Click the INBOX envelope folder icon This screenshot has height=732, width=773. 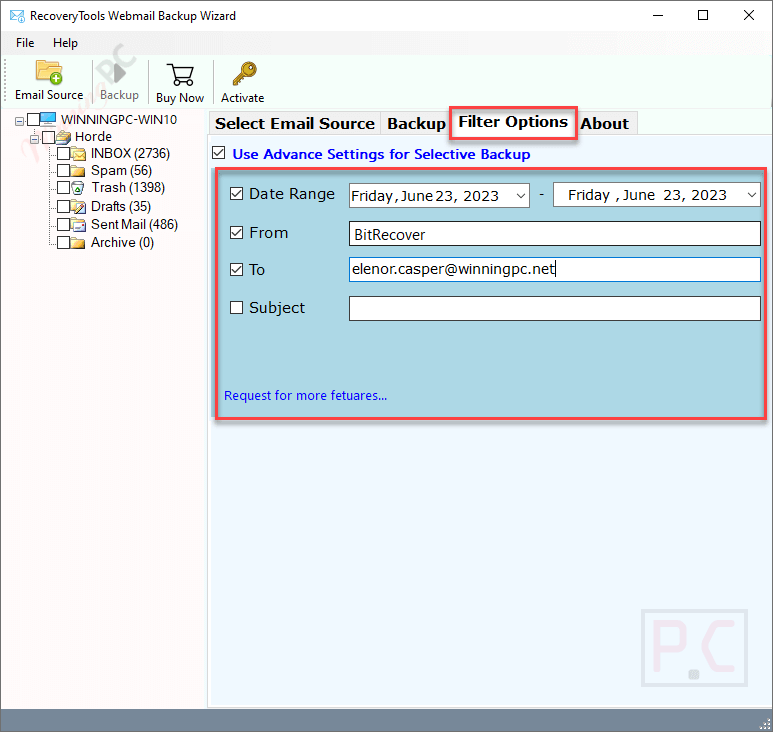click(x=78, y=154)
